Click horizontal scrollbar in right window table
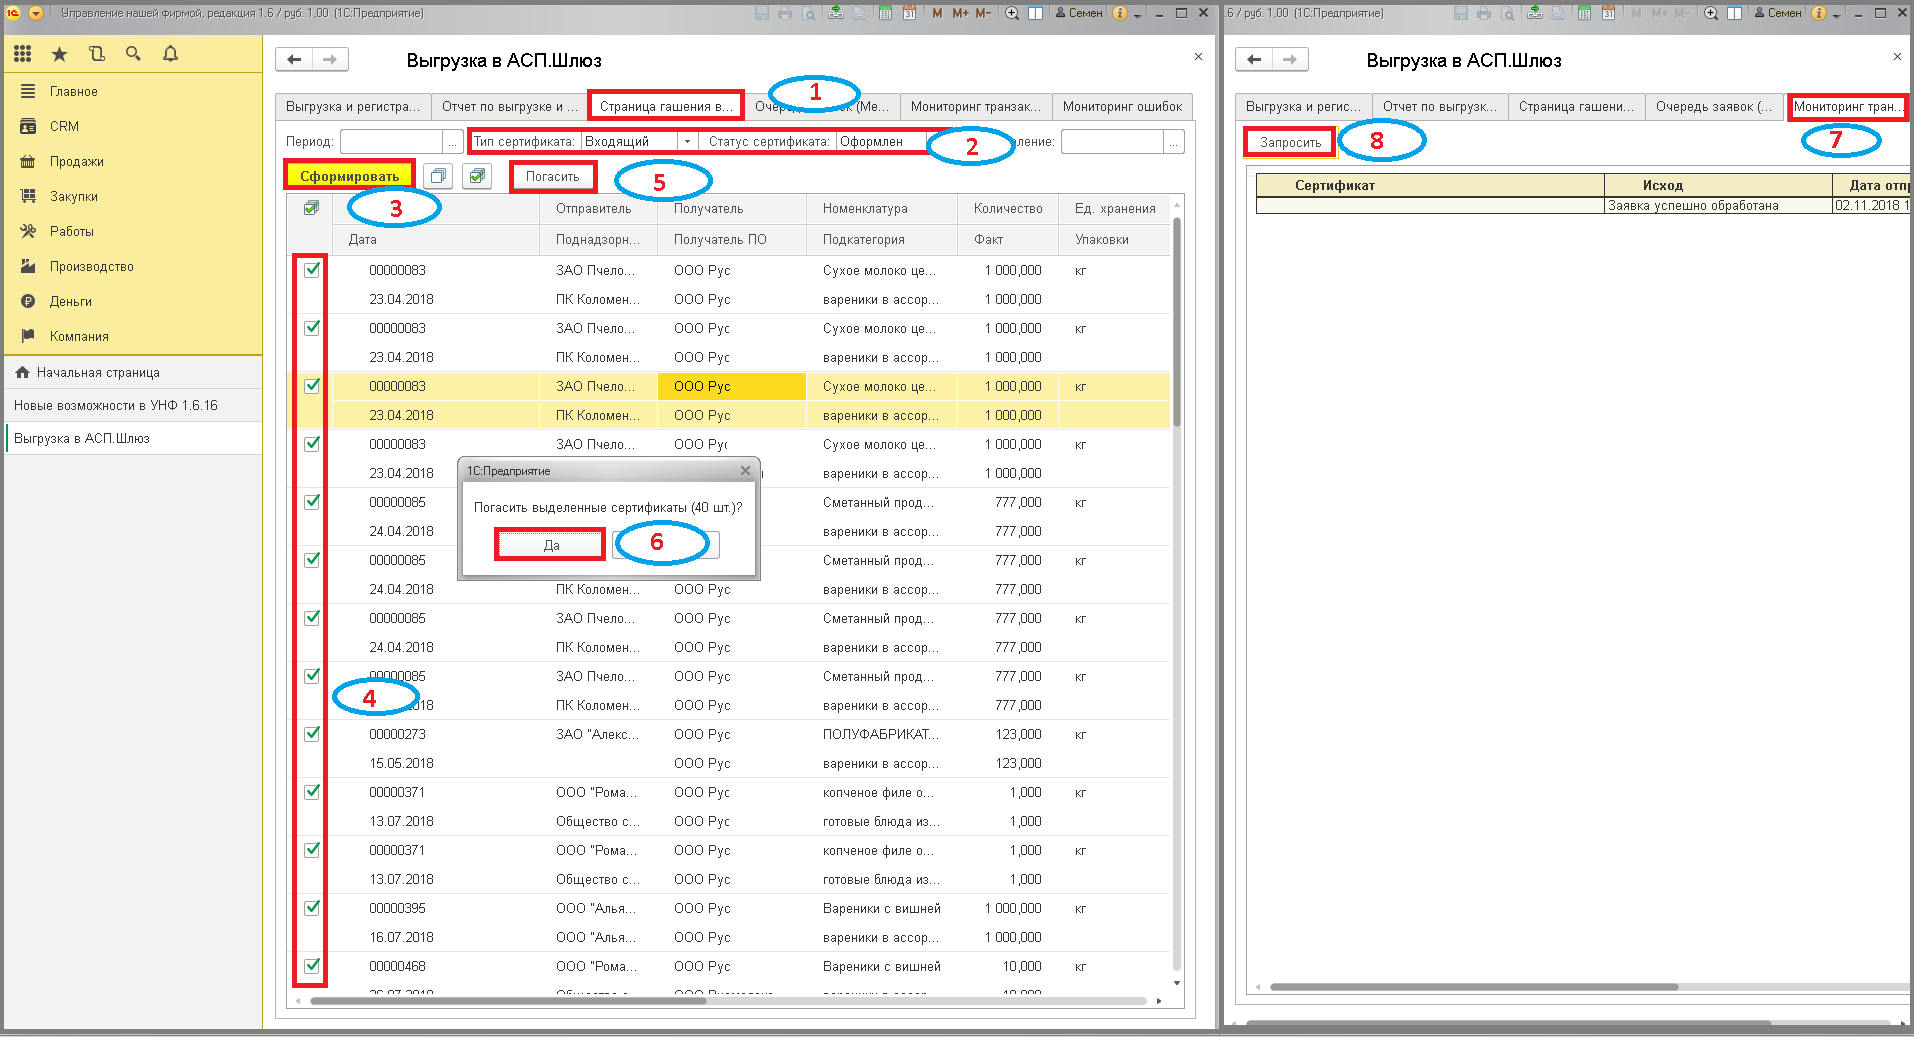1914x1037 pixels. tap(1473, 987)
